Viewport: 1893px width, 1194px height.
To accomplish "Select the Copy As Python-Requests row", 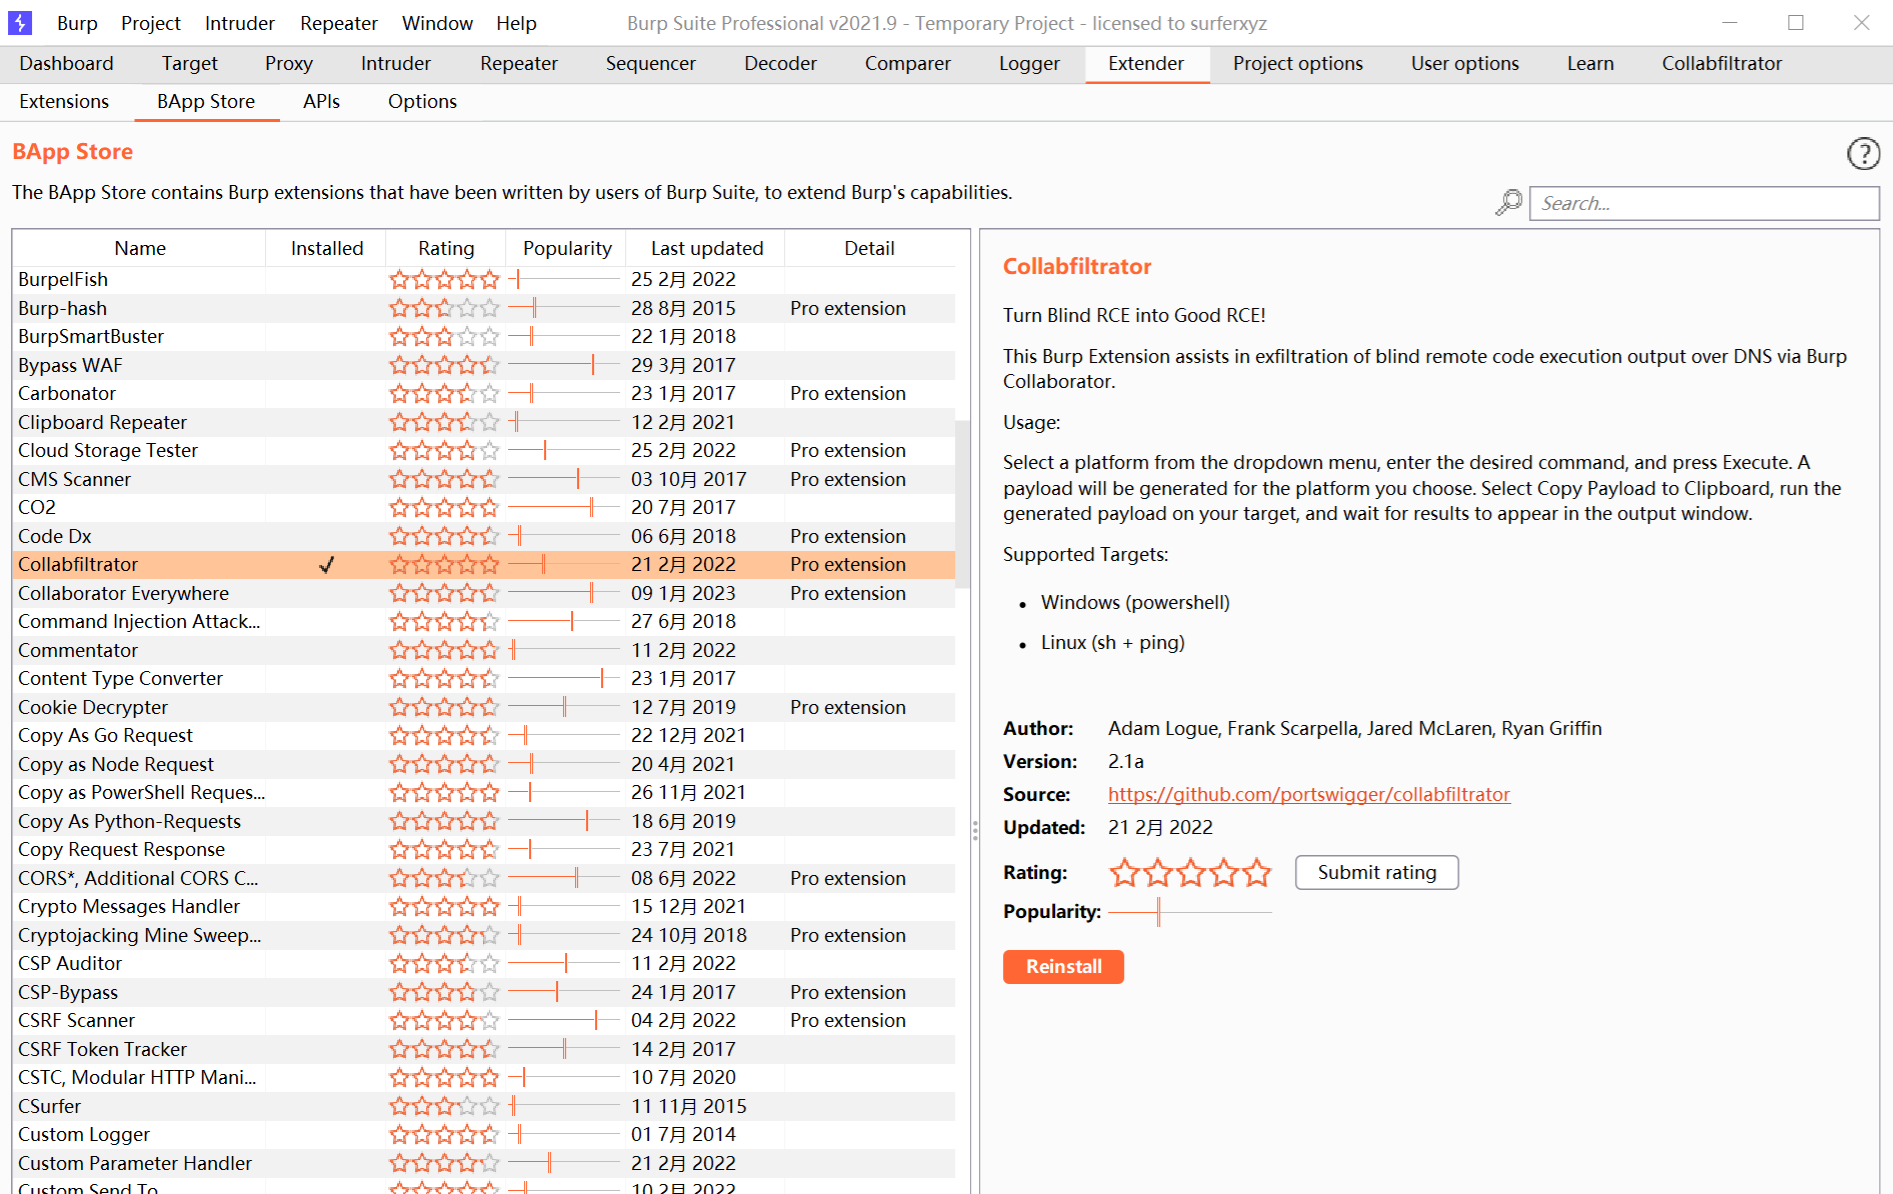I will click(x=484, y=821).
